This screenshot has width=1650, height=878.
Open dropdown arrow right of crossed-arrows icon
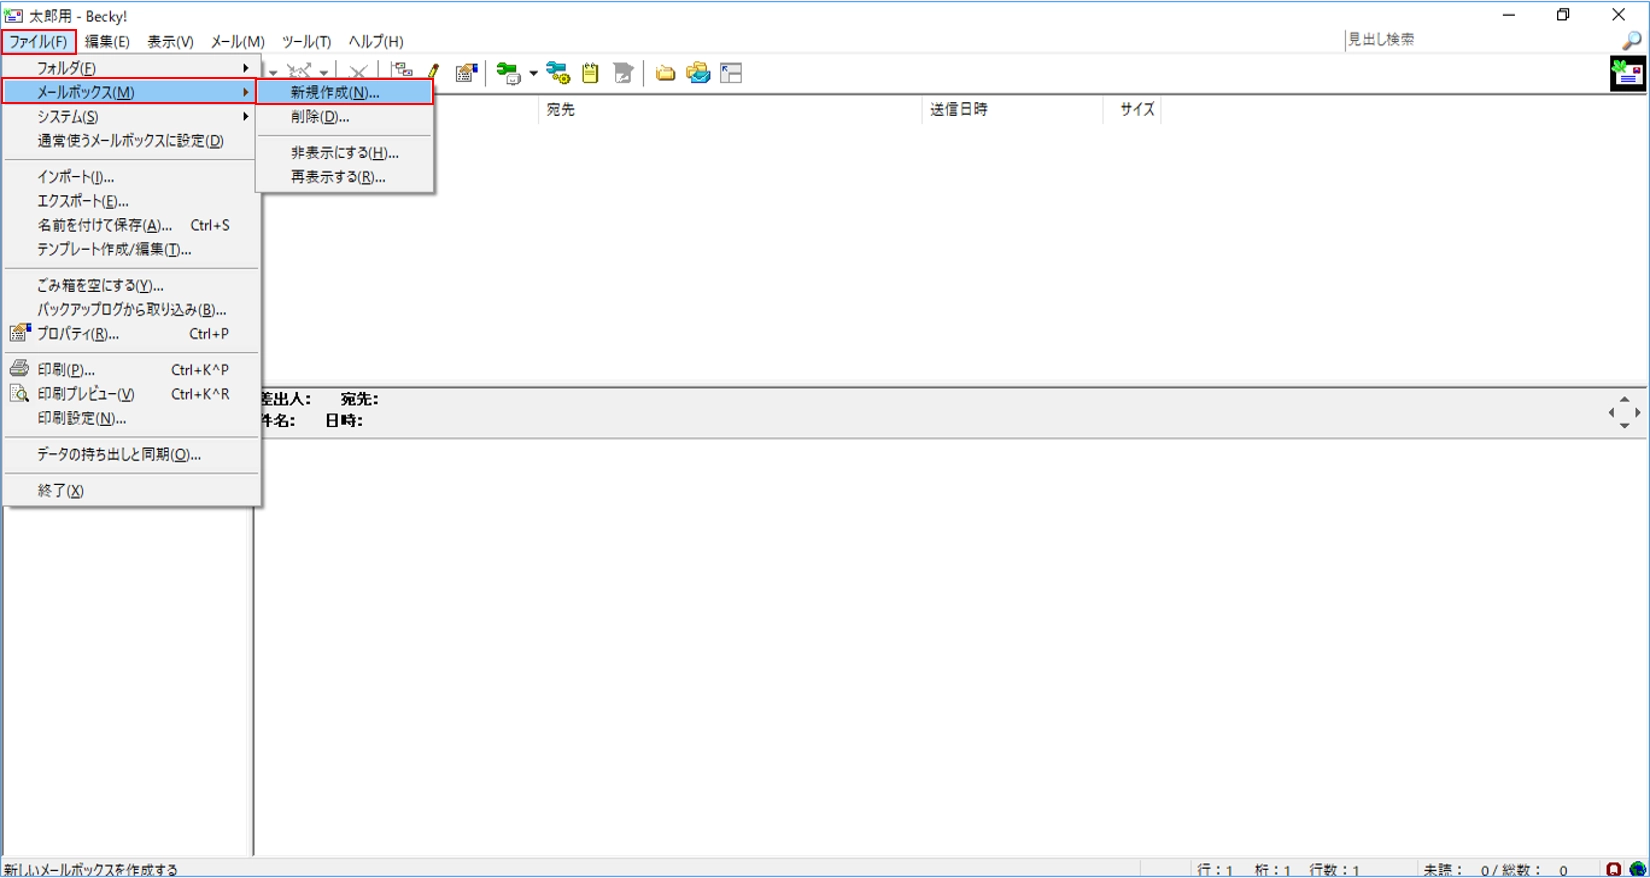(x=324, y=73)
